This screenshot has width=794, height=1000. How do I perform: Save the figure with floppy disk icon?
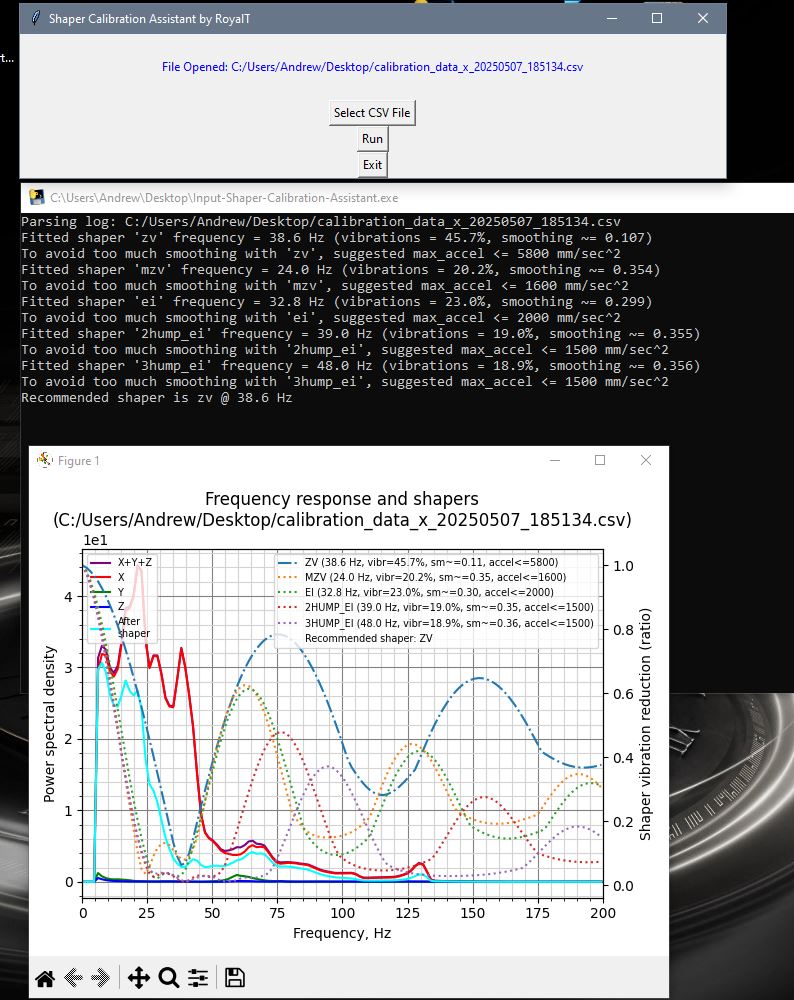(x=235, y=978)
